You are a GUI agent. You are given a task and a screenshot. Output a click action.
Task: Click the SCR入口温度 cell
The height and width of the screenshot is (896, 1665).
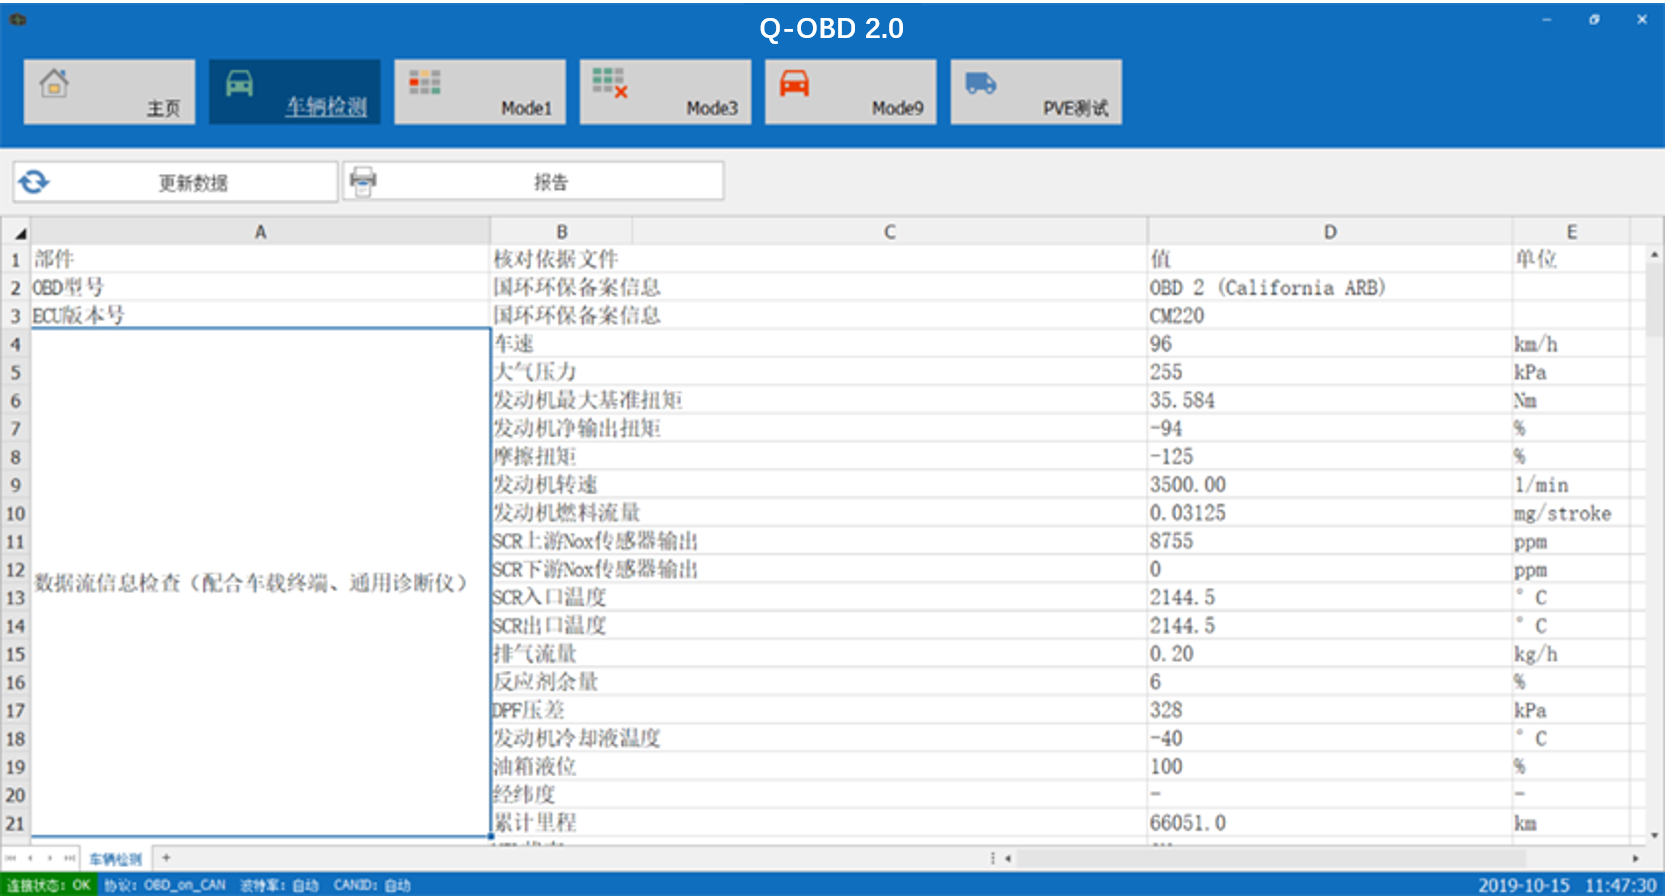819,598
